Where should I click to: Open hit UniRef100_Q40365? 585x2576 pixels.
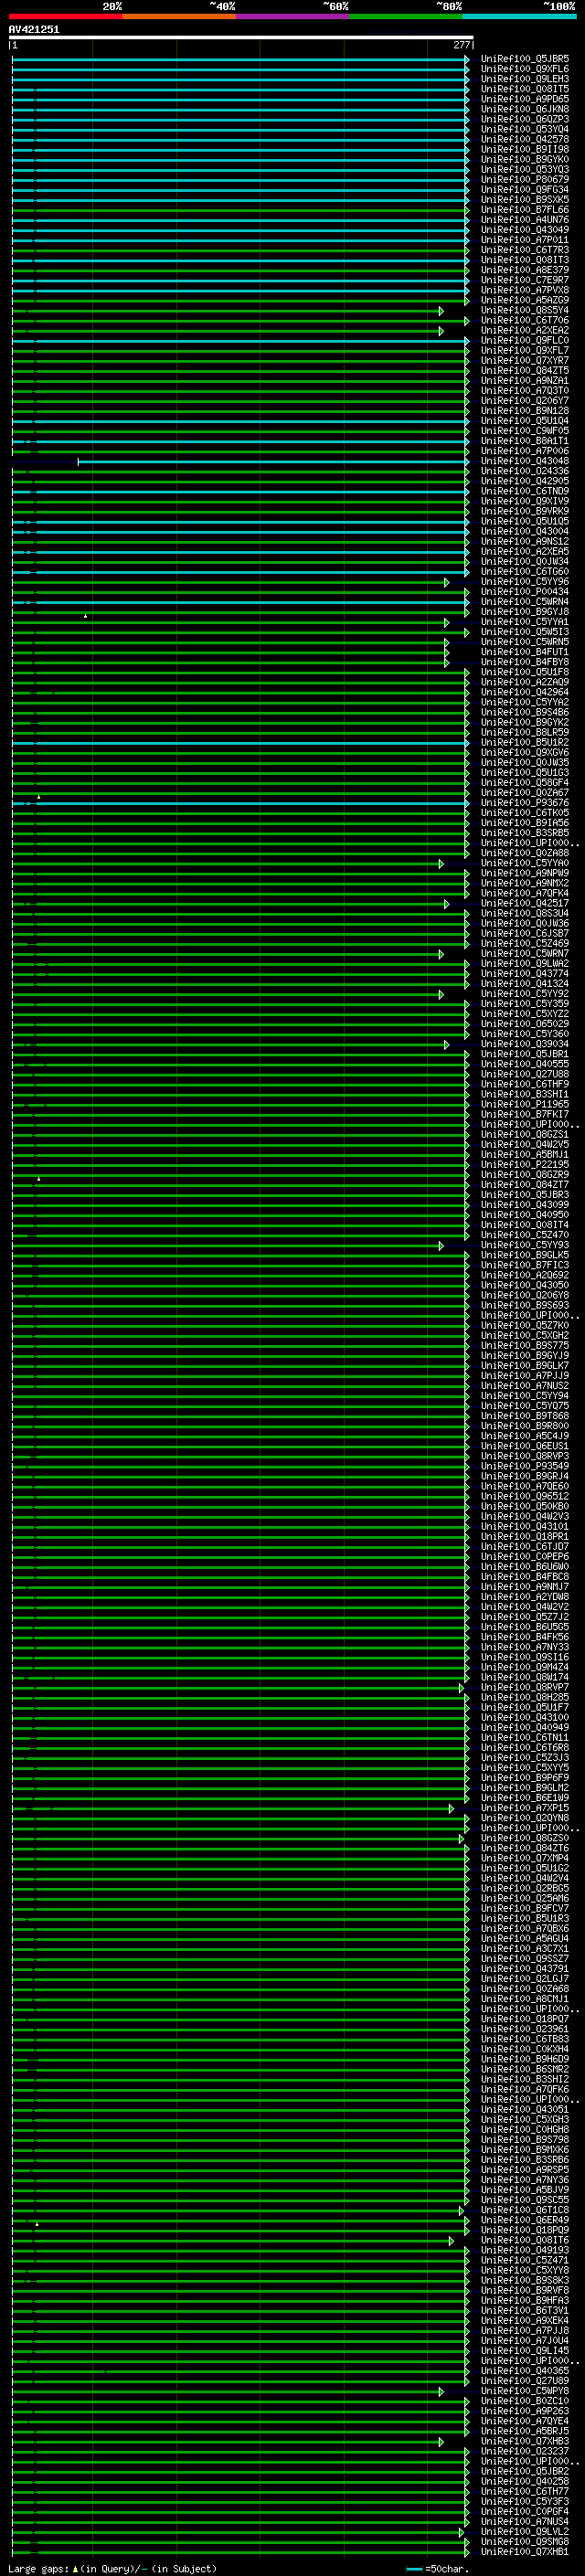coord(525,2371)
